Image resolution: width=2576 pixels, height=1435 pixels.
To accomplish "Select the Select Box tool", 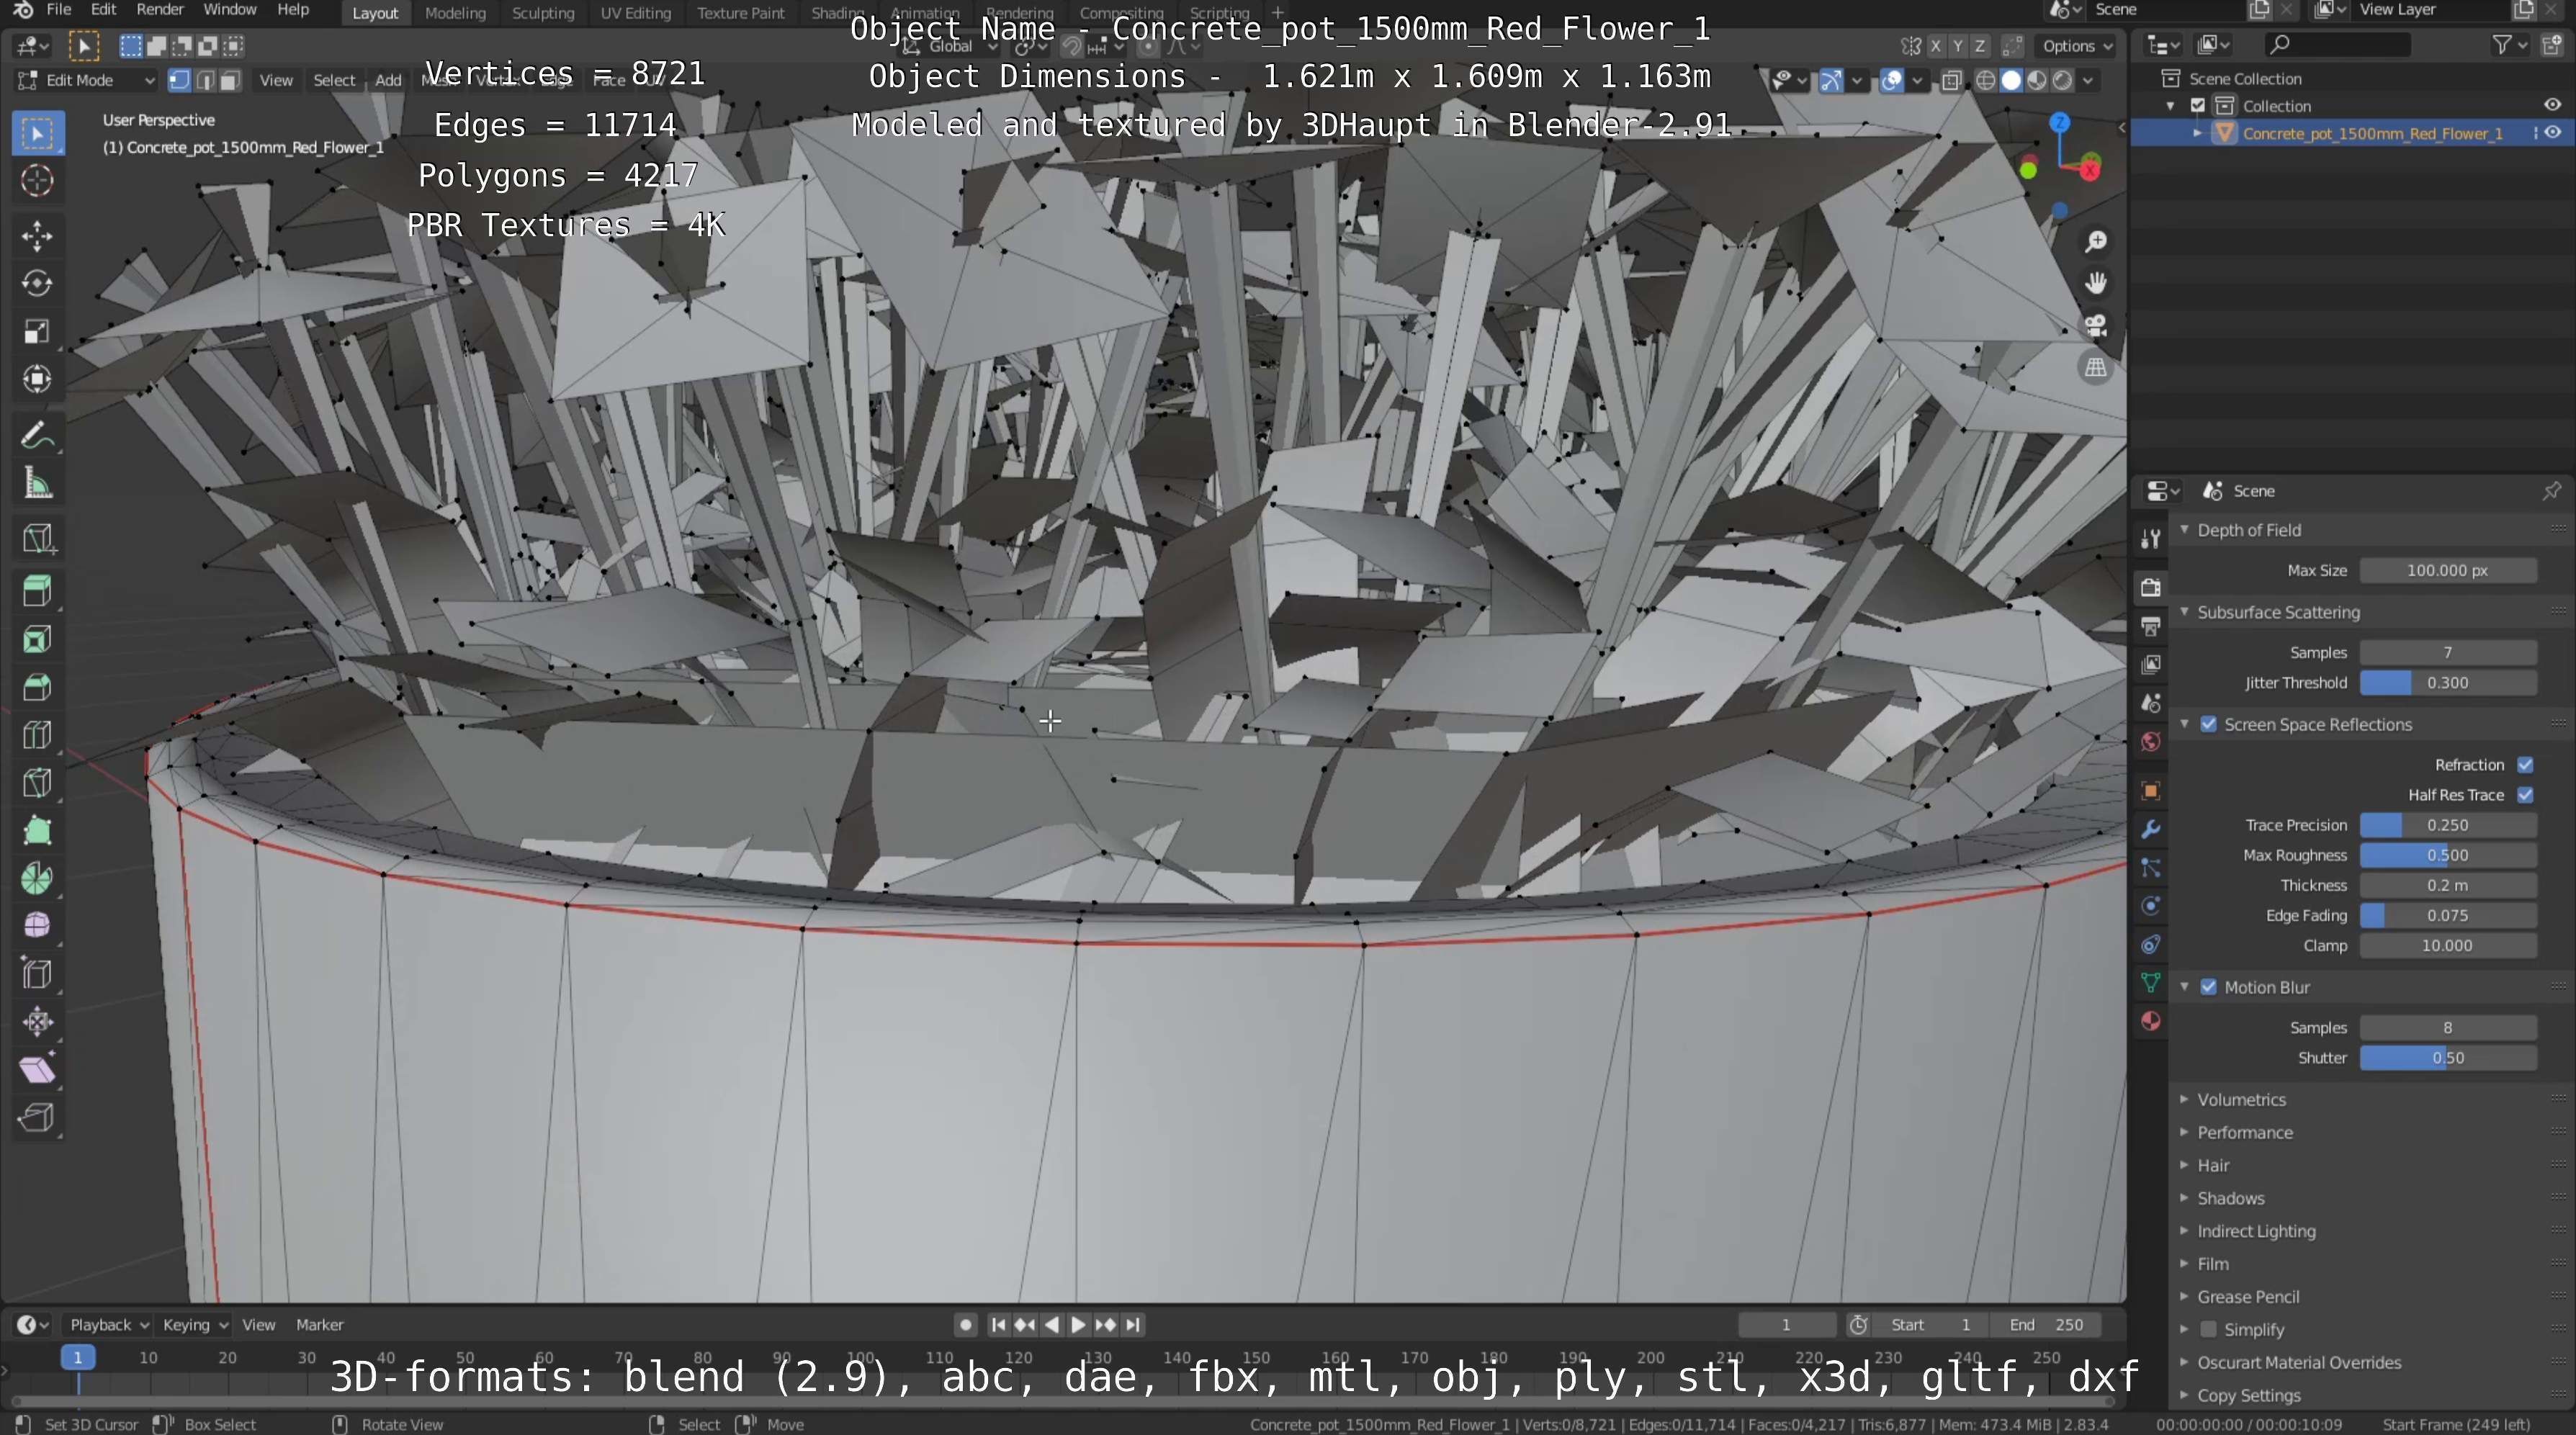I will pyautogui.click(x=38, y=134).
